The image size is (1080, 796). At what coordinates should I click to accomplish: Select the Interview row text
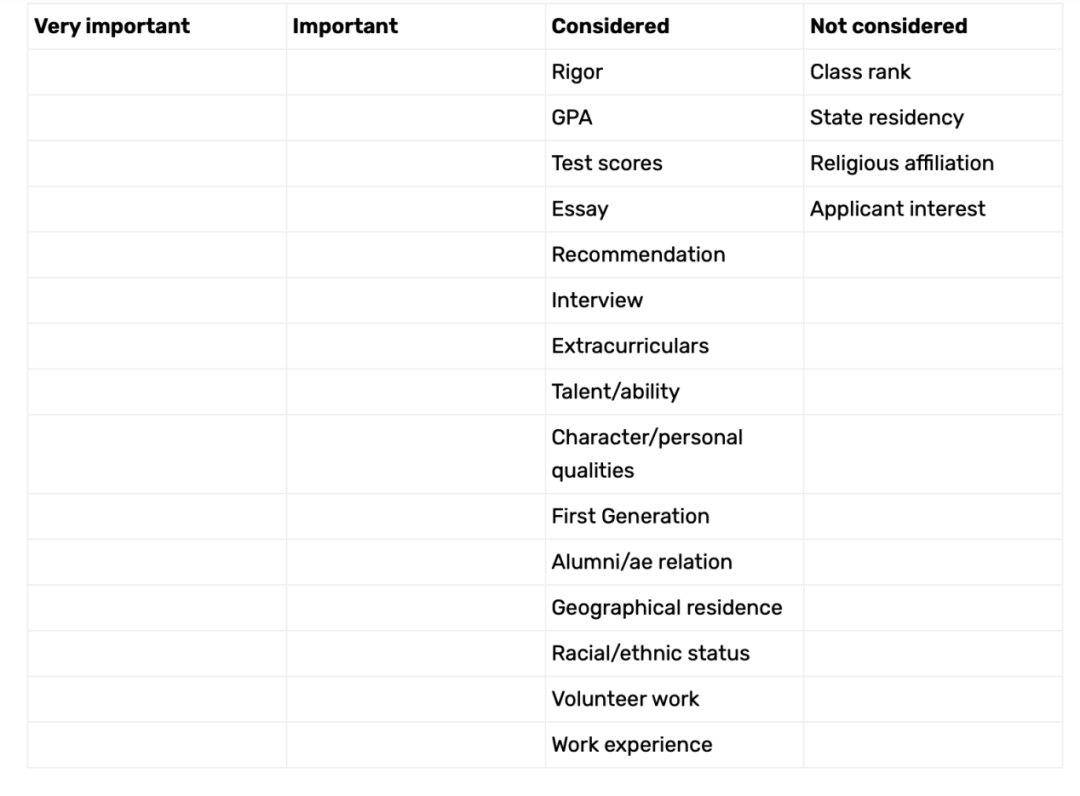coord(597,300)
